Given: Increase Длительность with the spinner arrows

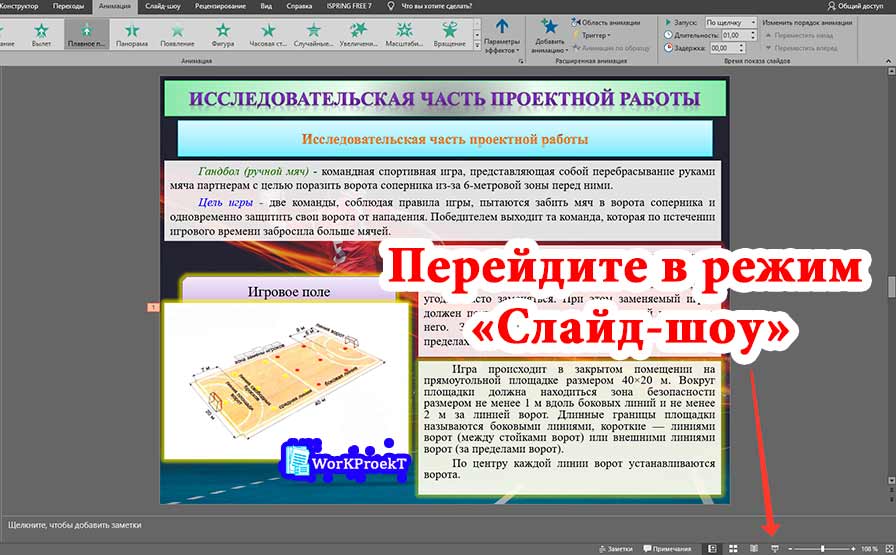Looking at the screenshot, I should coord(753,33).
